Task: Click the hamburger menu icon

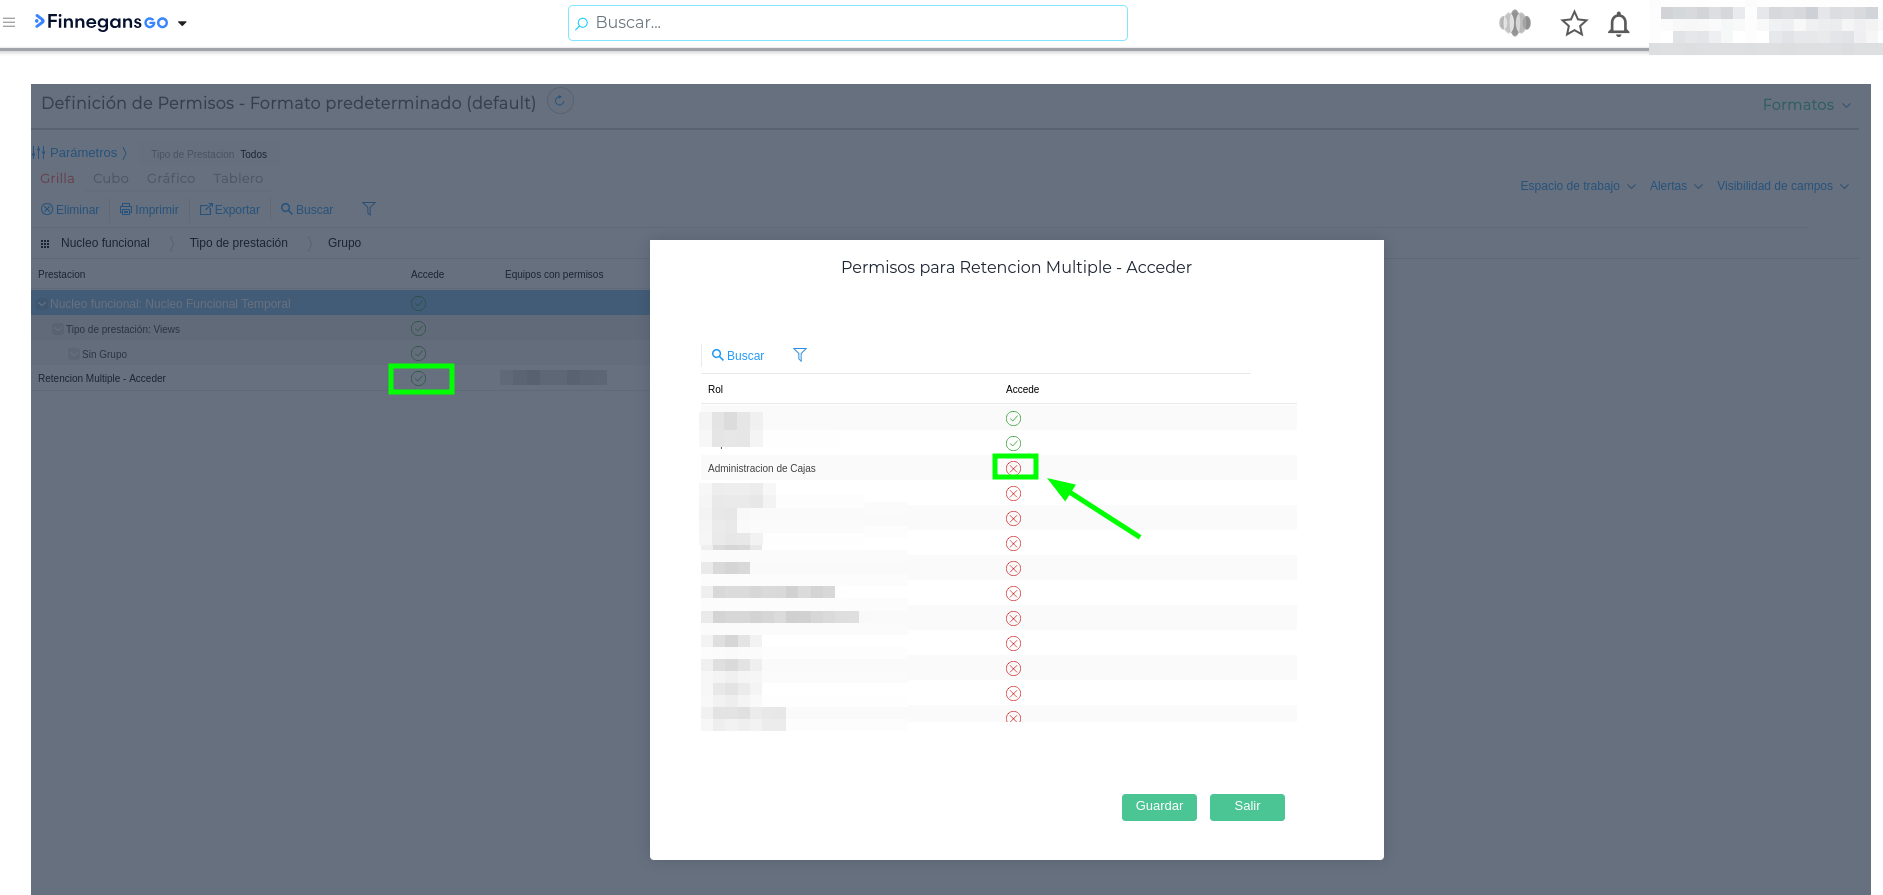Action: 10,22
